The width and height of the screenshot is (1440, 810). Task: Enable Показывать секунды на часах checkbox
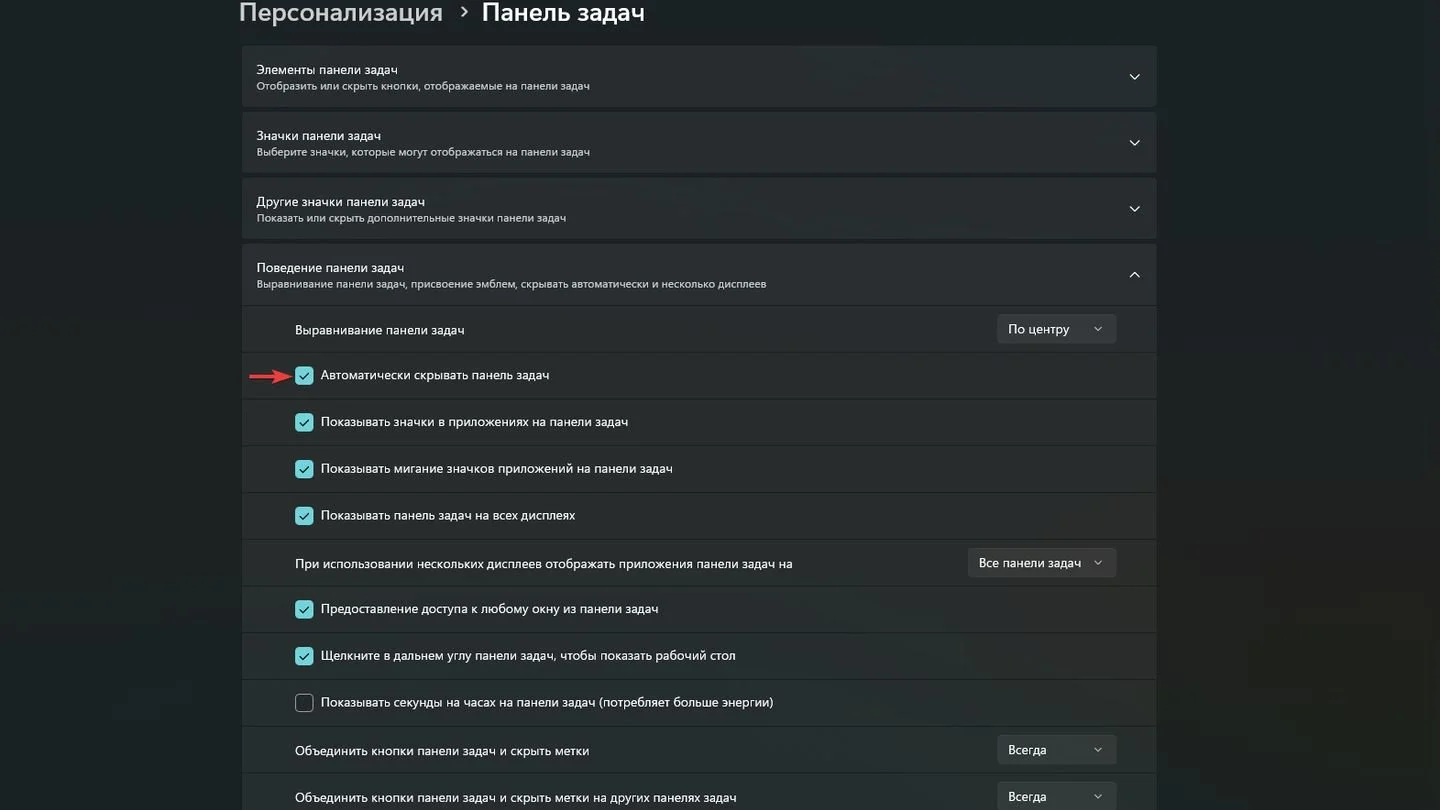(x=304, y=703)
